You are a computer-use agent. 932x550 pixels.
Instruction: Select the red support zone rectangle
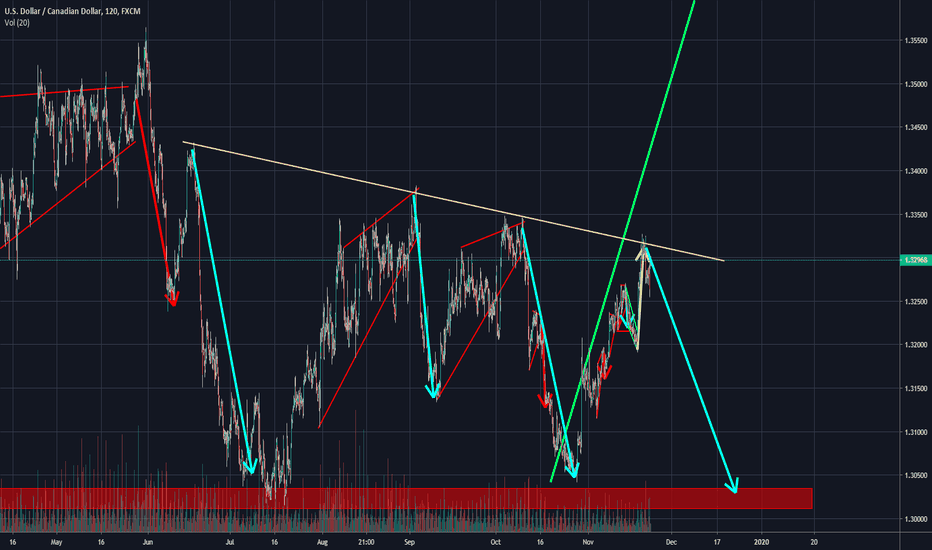tap(400, 498)
